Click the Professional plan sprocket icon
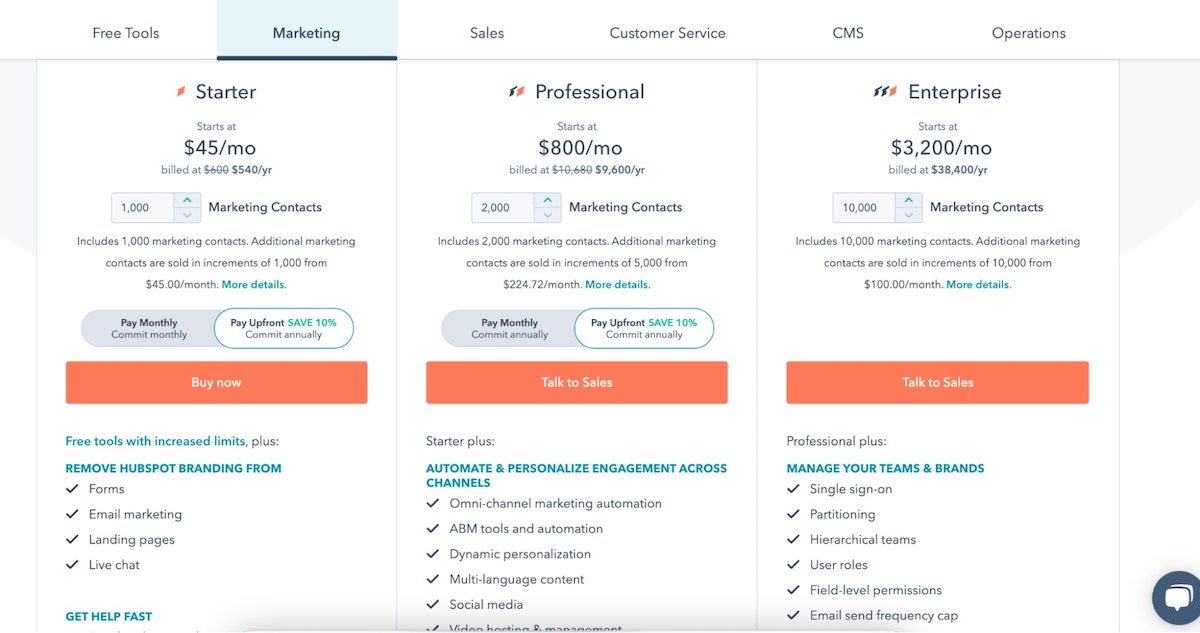Viewport: 1200px width, 633px height. pos(516,92)
